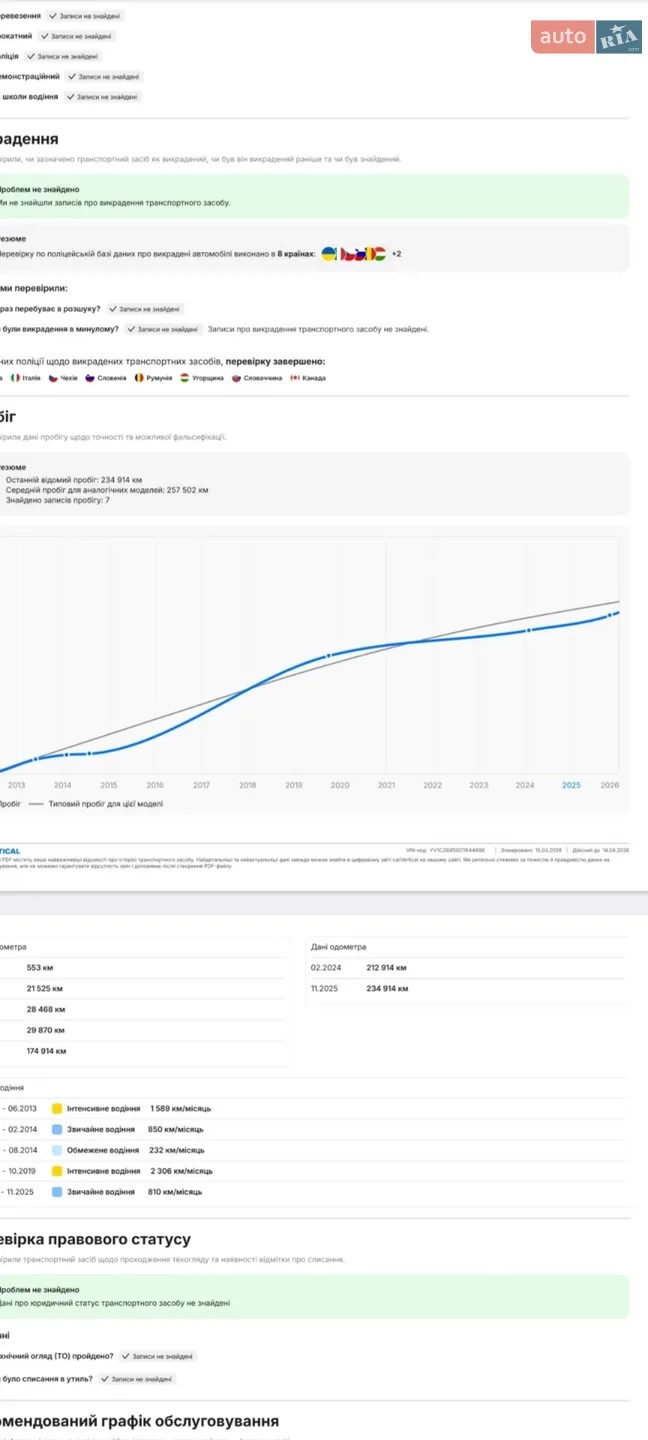Click the highlighted 2025 label on the chart axis
Screen dimensions: 648x1440
(x=571, y=786)
